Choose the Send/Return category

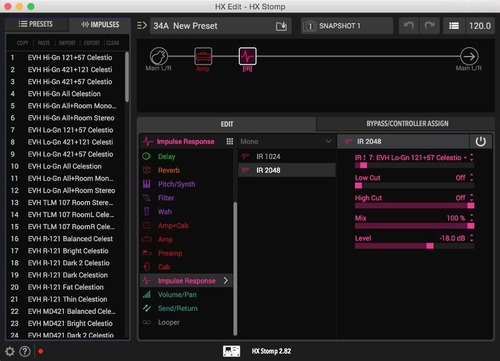point(187,308)
